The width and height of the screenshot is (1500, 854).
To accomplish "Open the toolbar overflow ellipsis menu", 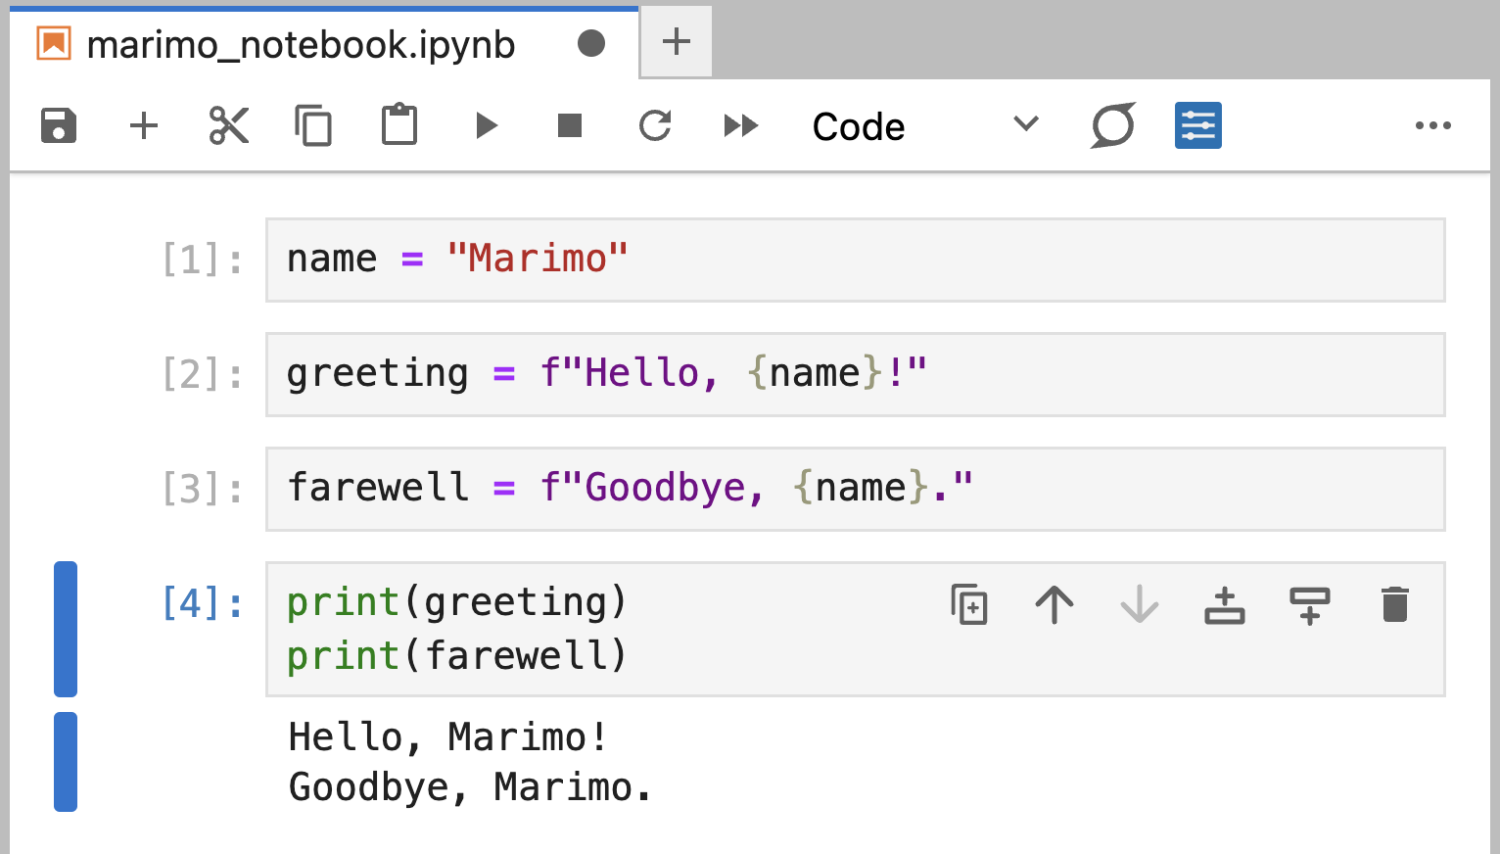I will pyautogui.click(x=1432, y=126).
